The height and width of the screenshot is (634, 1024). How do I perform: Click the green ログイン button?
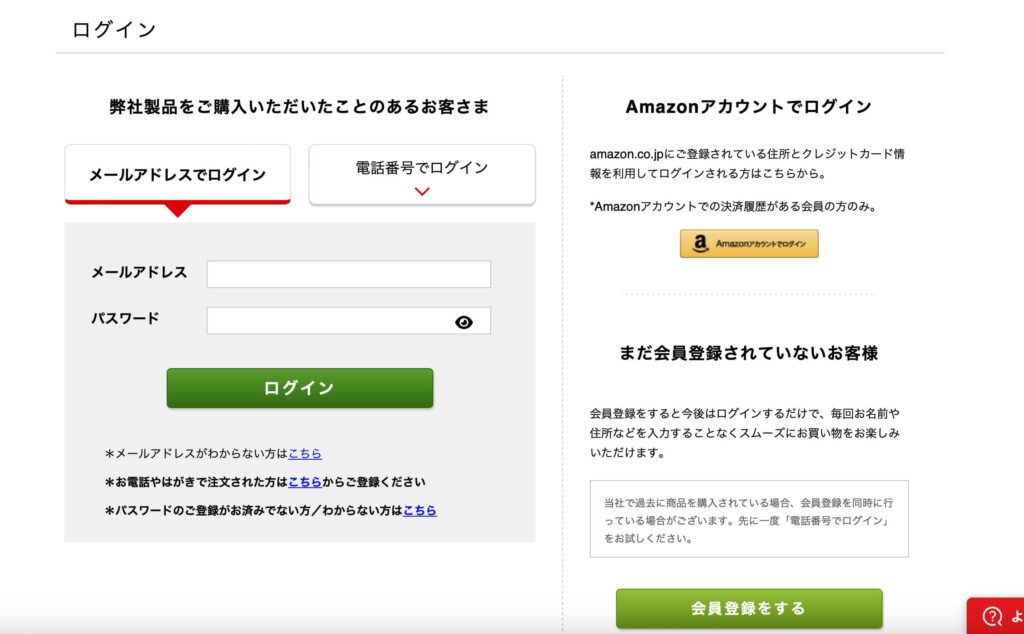[x=300, y=388]
